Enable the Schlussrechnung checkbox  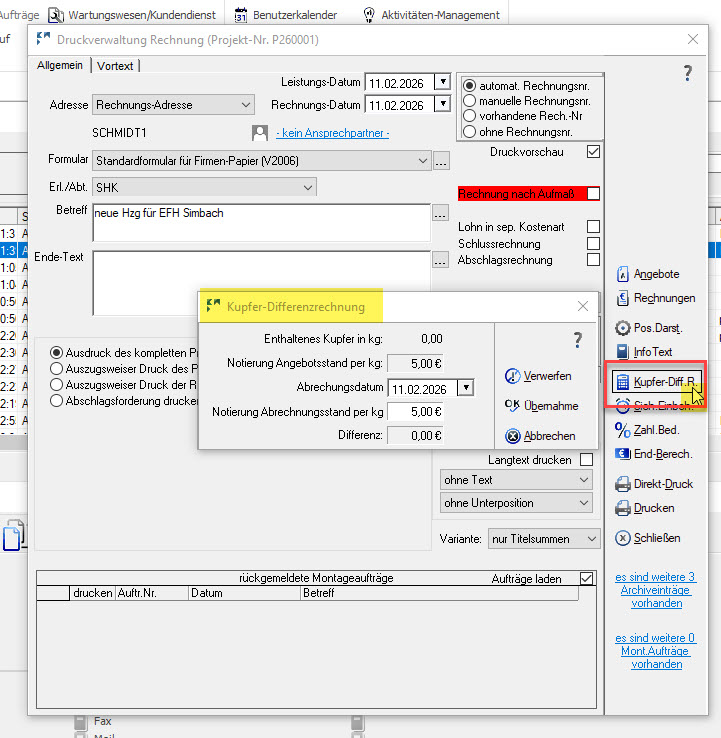(593, 244)
